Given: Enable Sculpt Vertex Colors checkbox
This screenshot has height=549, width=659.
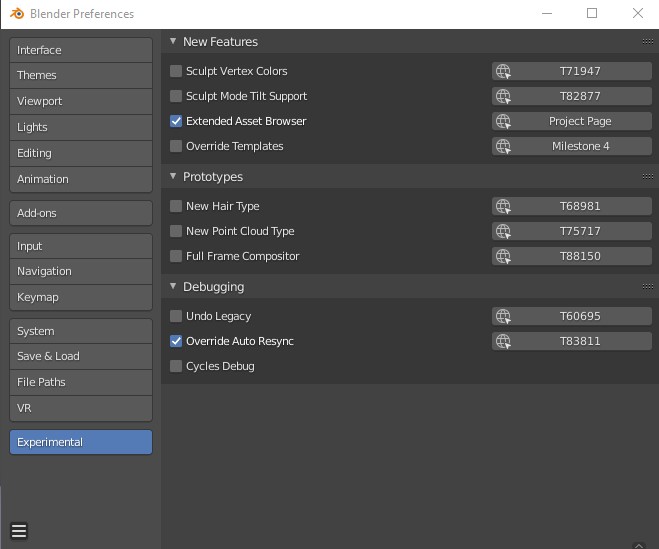Looking at the screenshot, I should 176,71.
